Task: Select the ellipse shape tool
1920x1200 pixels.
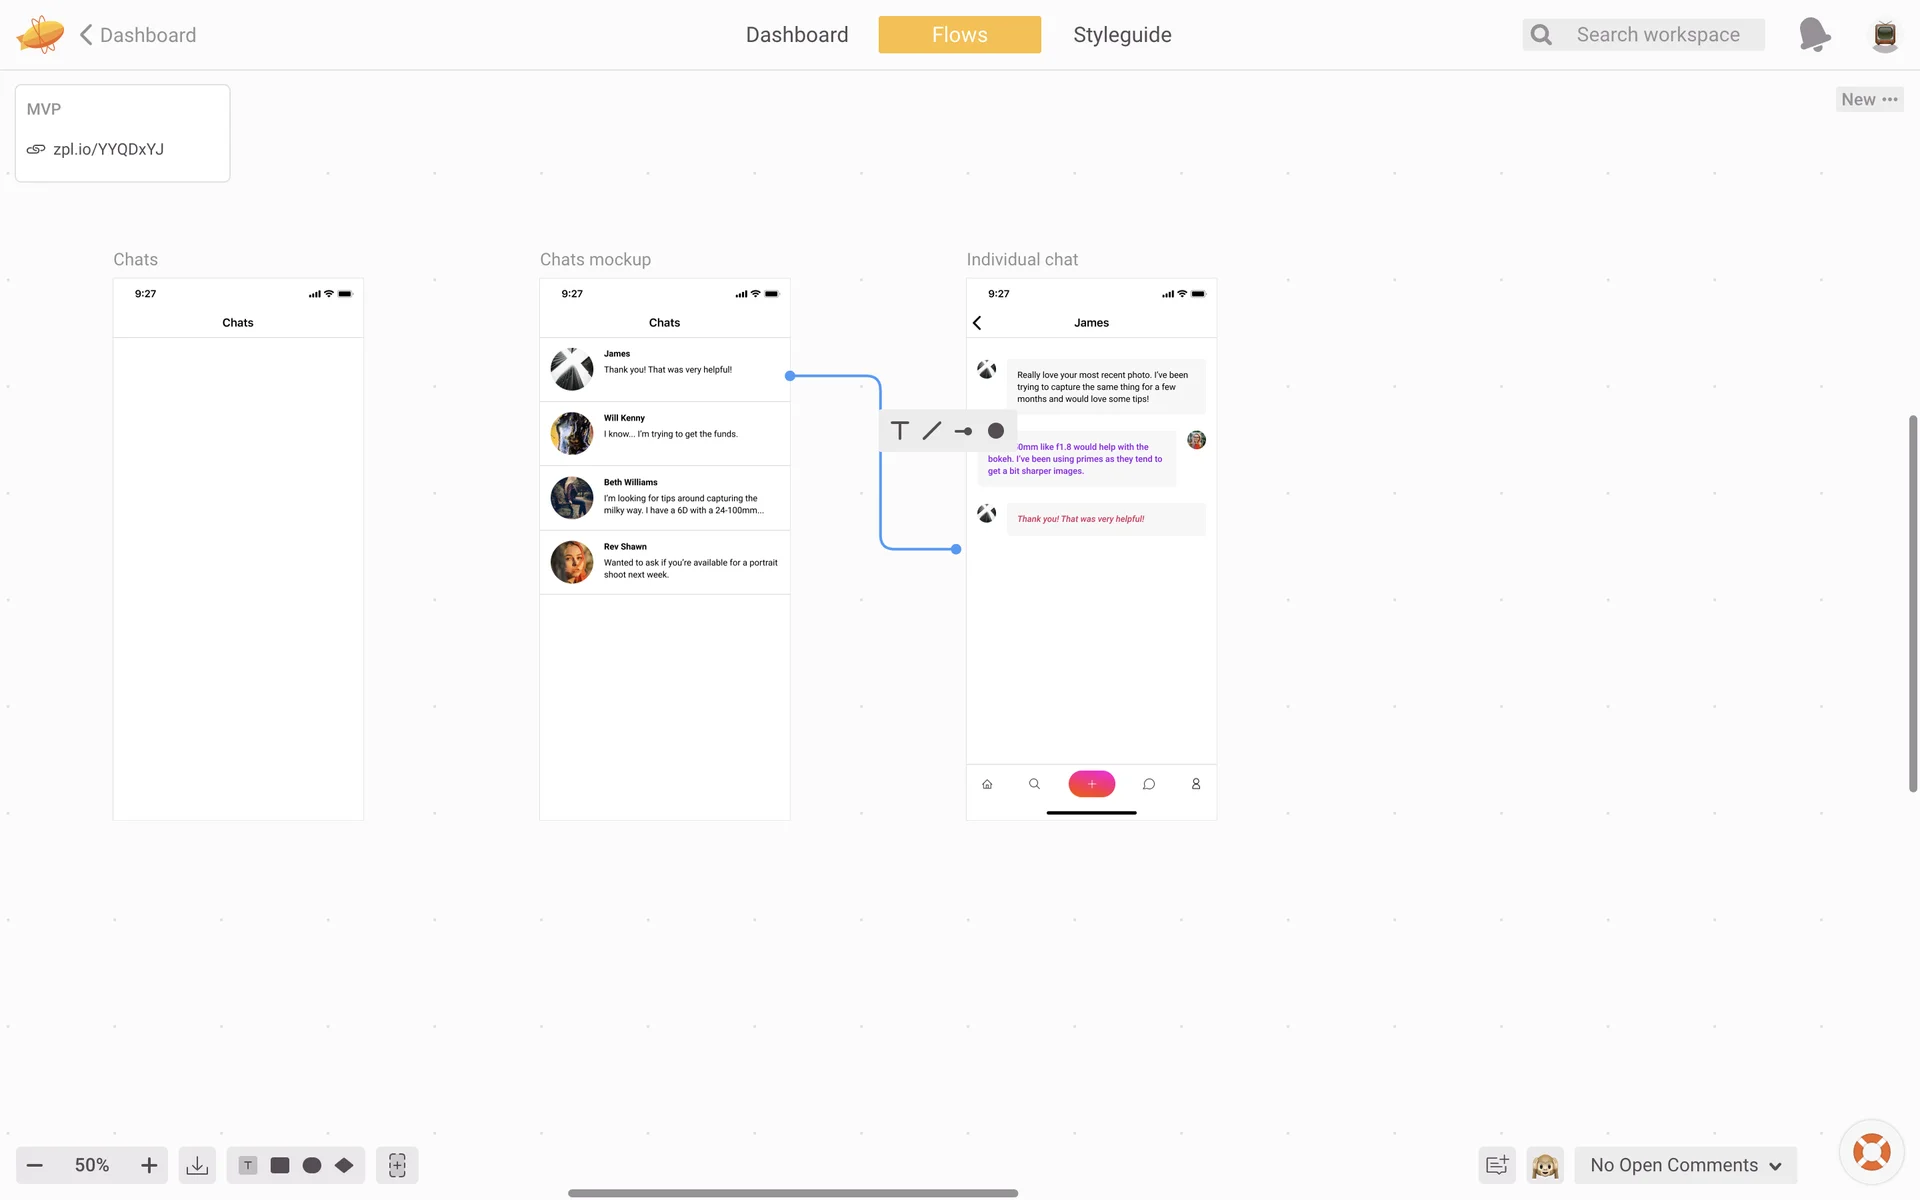Action: tap(312, 1165)
